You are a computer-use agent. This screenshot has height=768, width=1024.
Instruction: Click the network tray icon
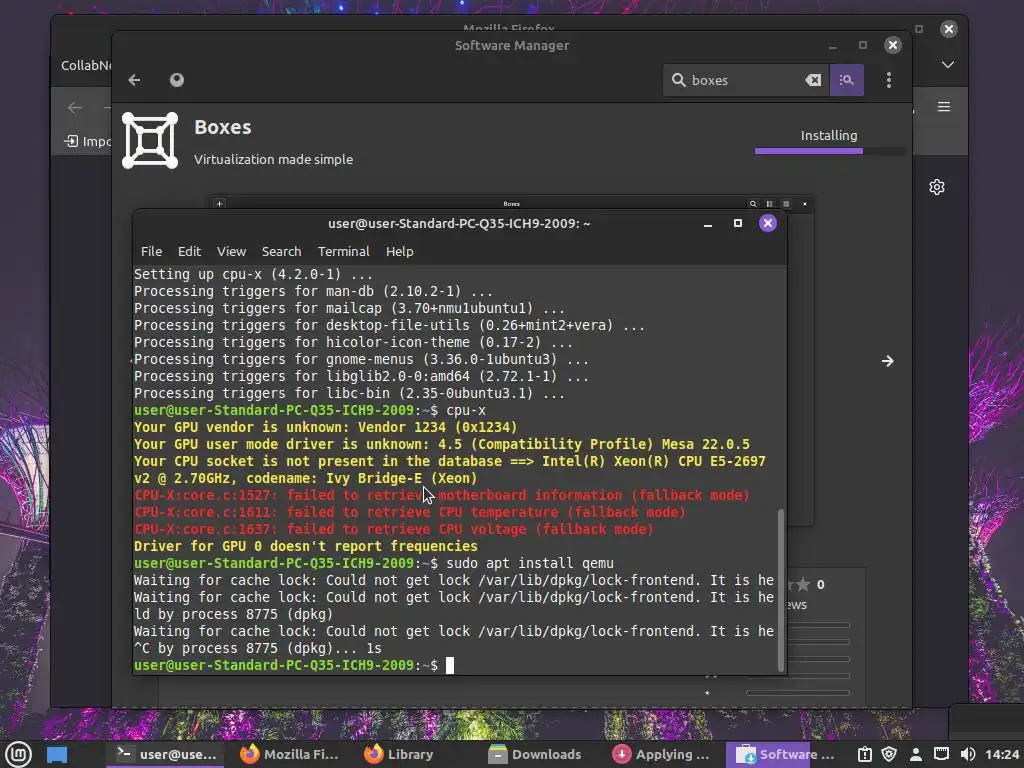tap(941, 754)
